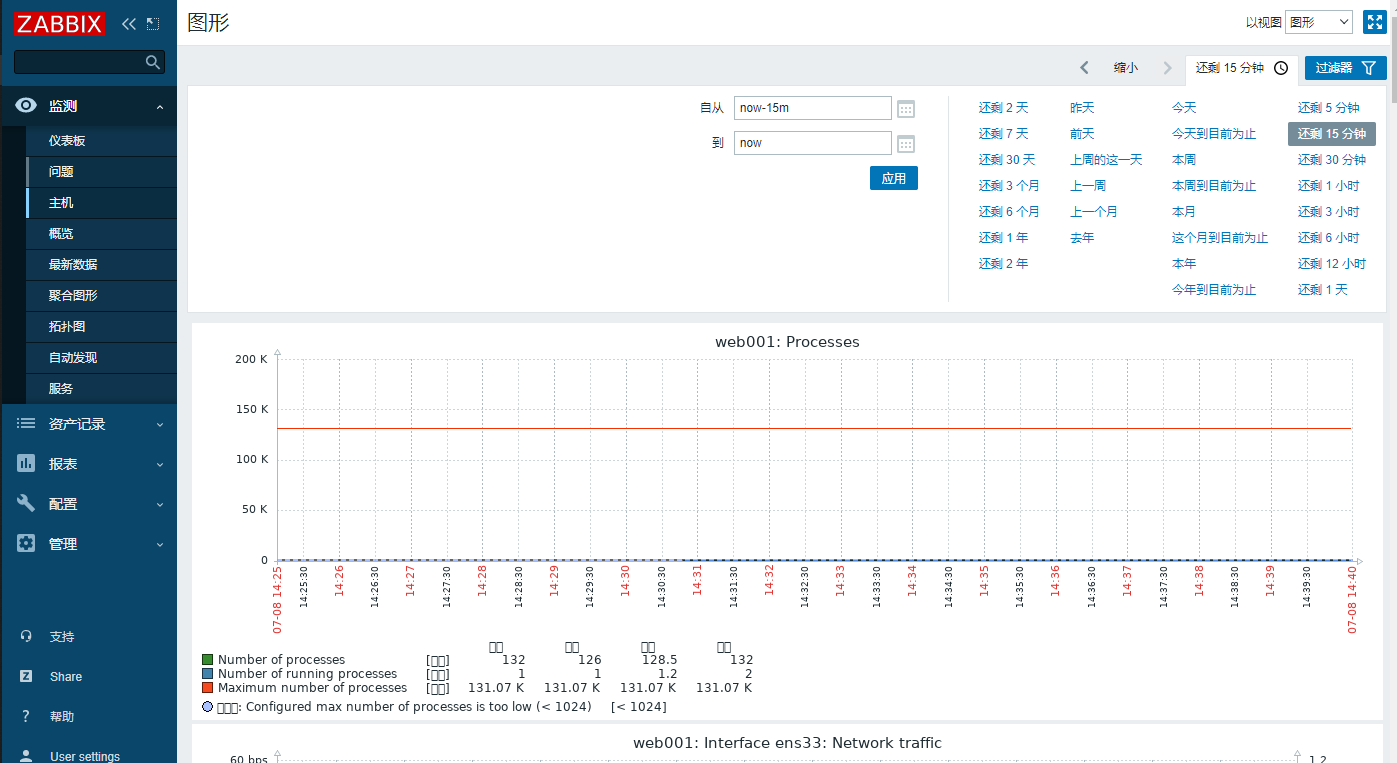Click the wrench icon beside 配置
This screenshot has width=1397, height=763.
click(x=26, y=504)
